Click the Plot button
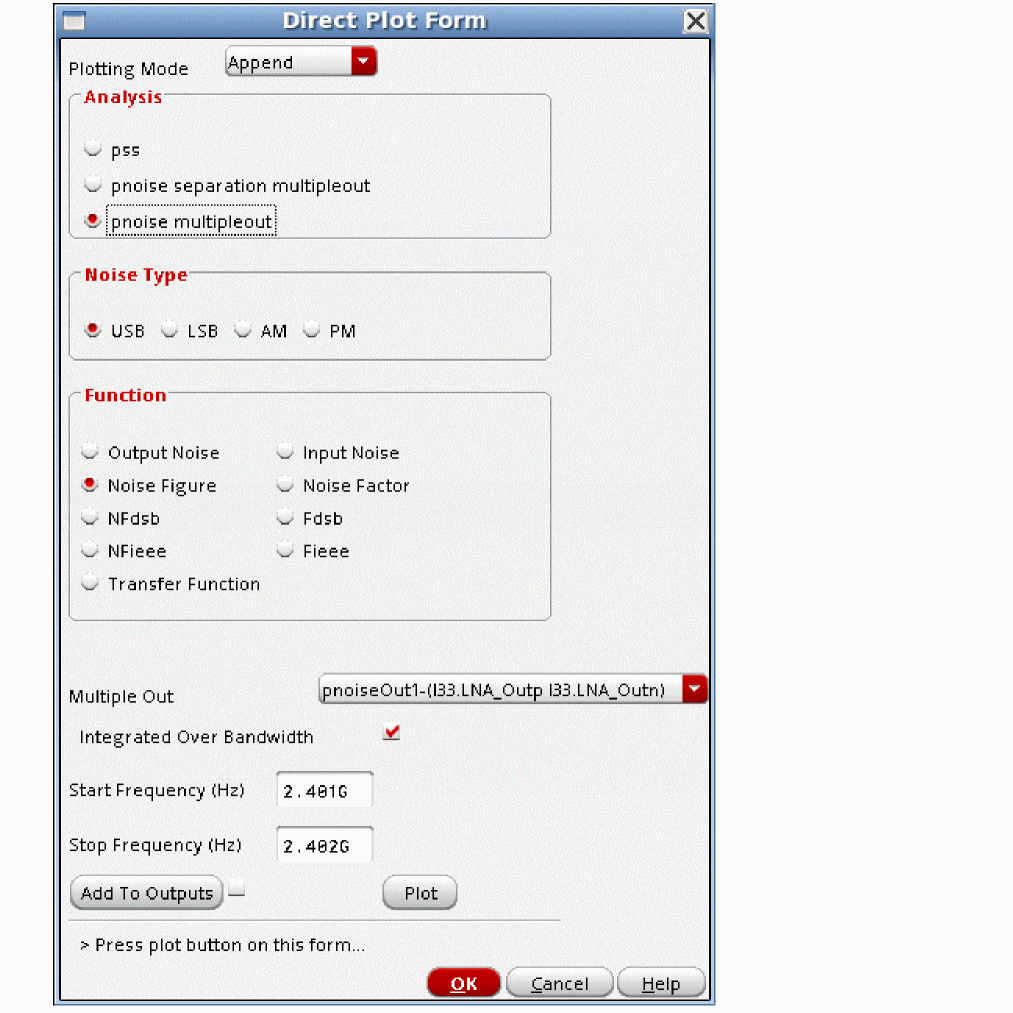This screenshot has width=1013, height=1013. (x=420, y=893)
